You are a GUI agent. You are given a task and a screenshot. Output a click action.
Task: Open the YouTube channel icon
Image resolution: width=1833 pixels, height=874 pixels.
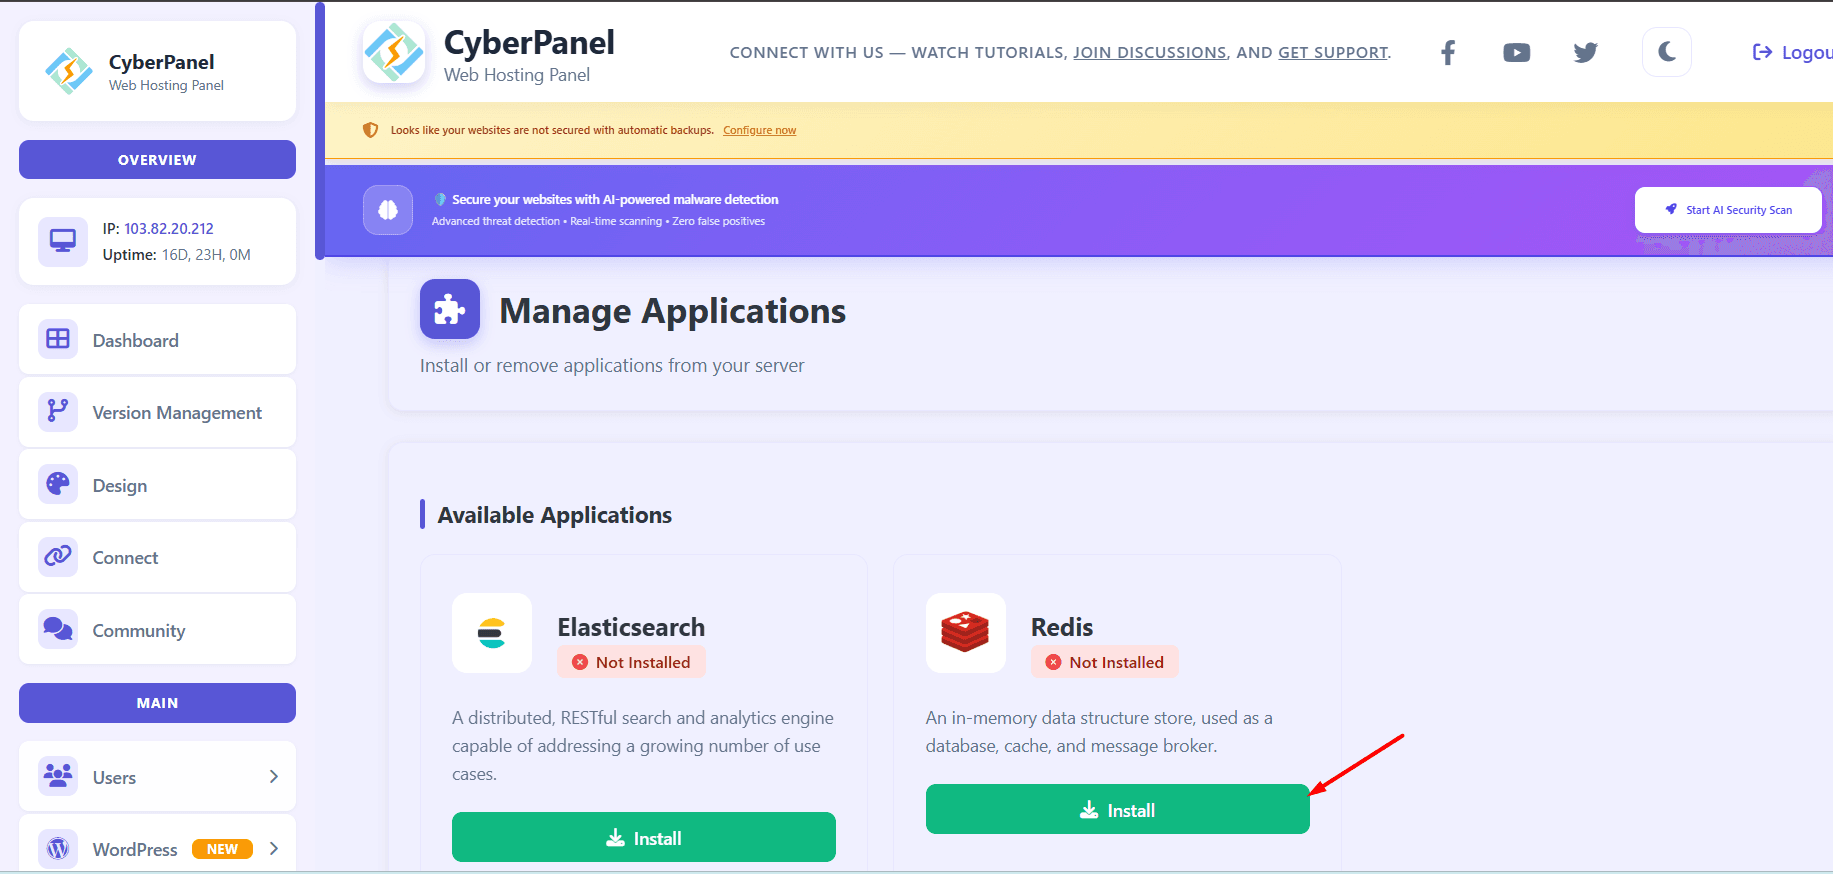tap(1516, 53)
